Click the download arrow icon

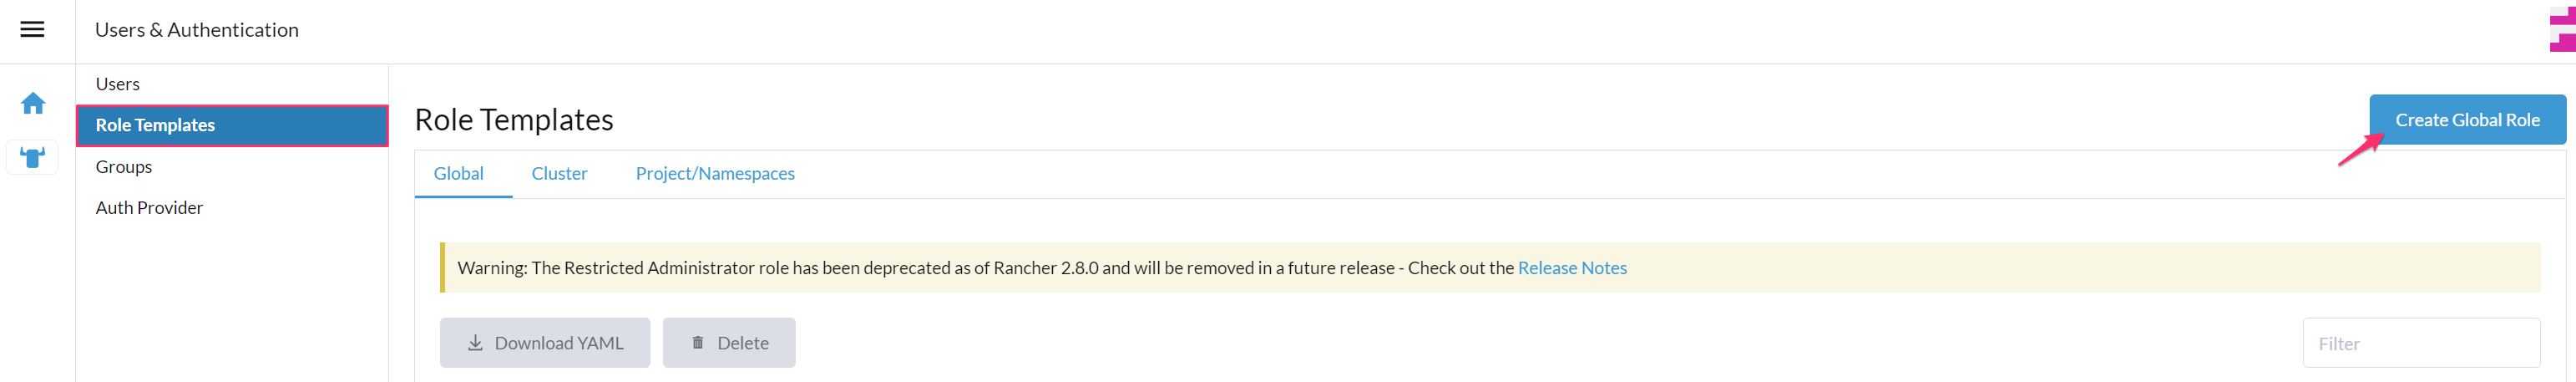pos(475,343)
